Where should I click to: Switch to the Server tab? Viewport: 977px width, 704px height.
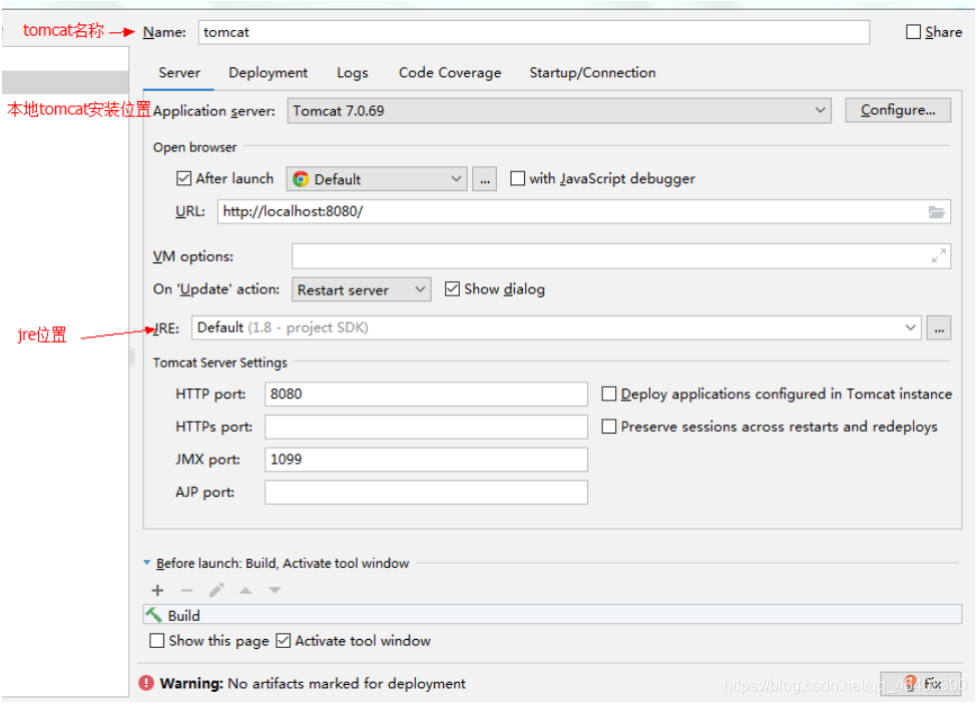[x=179, y=73]
